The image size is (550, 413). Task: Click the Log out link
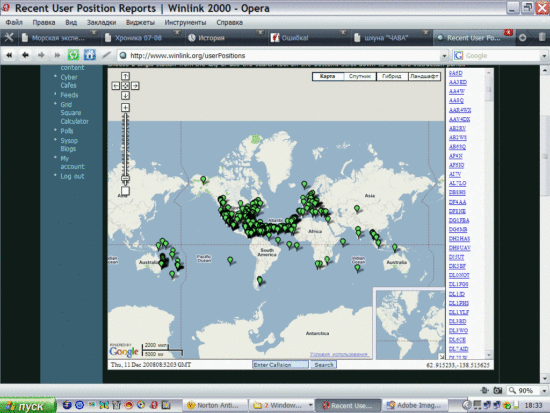[x=72, y=176]
